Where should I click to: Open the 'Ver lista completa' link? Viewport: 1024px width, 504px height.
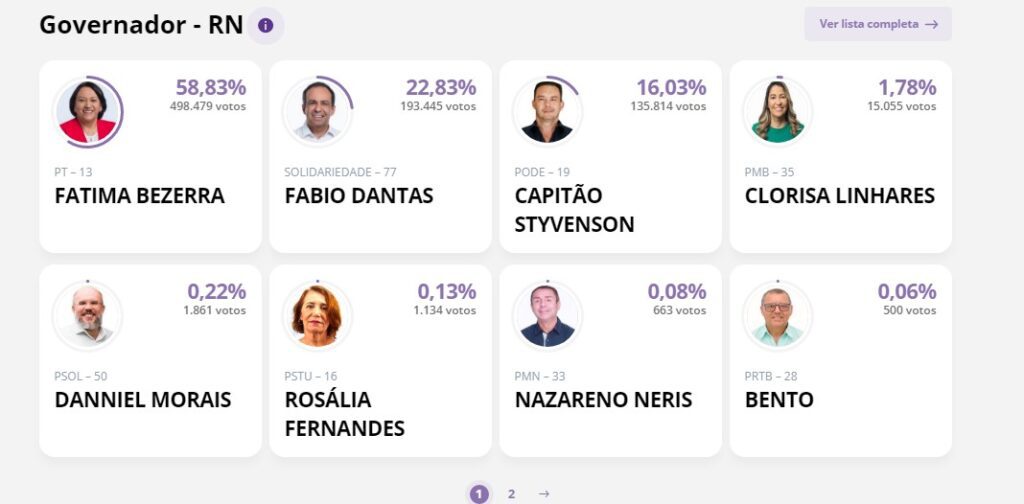point(878,24)
